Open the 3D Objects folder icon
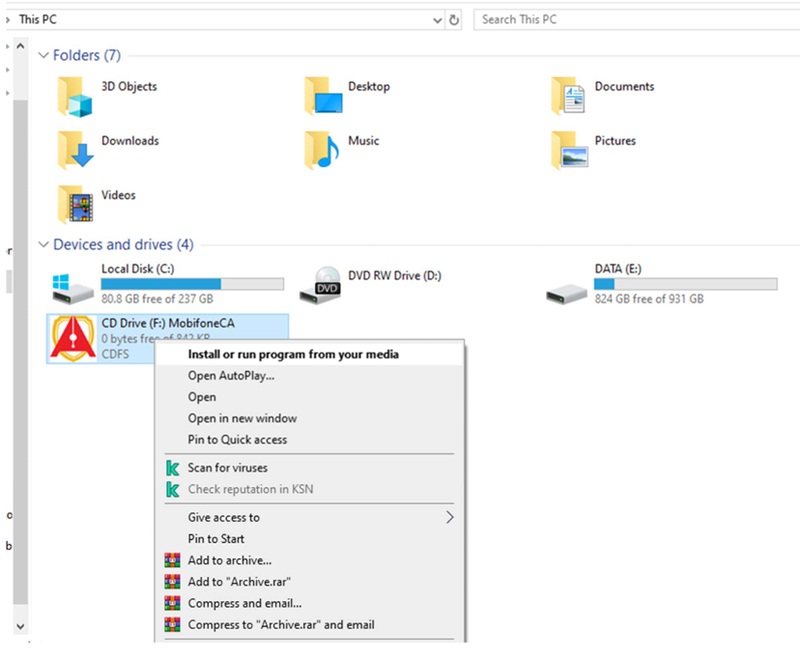800x660 pixels. pos(74,96)
